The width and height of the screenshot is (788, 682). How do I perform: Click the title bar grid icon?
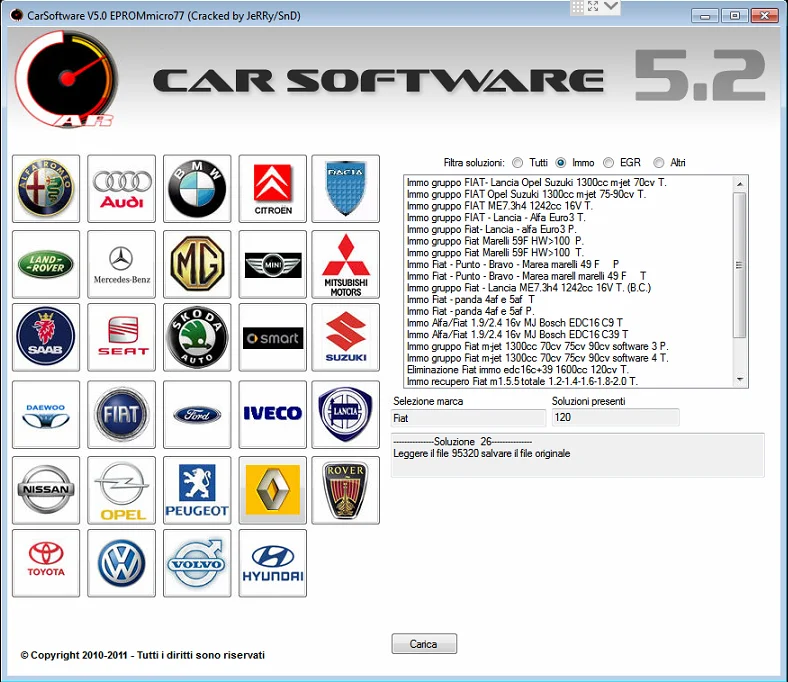click(x=578, y=7)
